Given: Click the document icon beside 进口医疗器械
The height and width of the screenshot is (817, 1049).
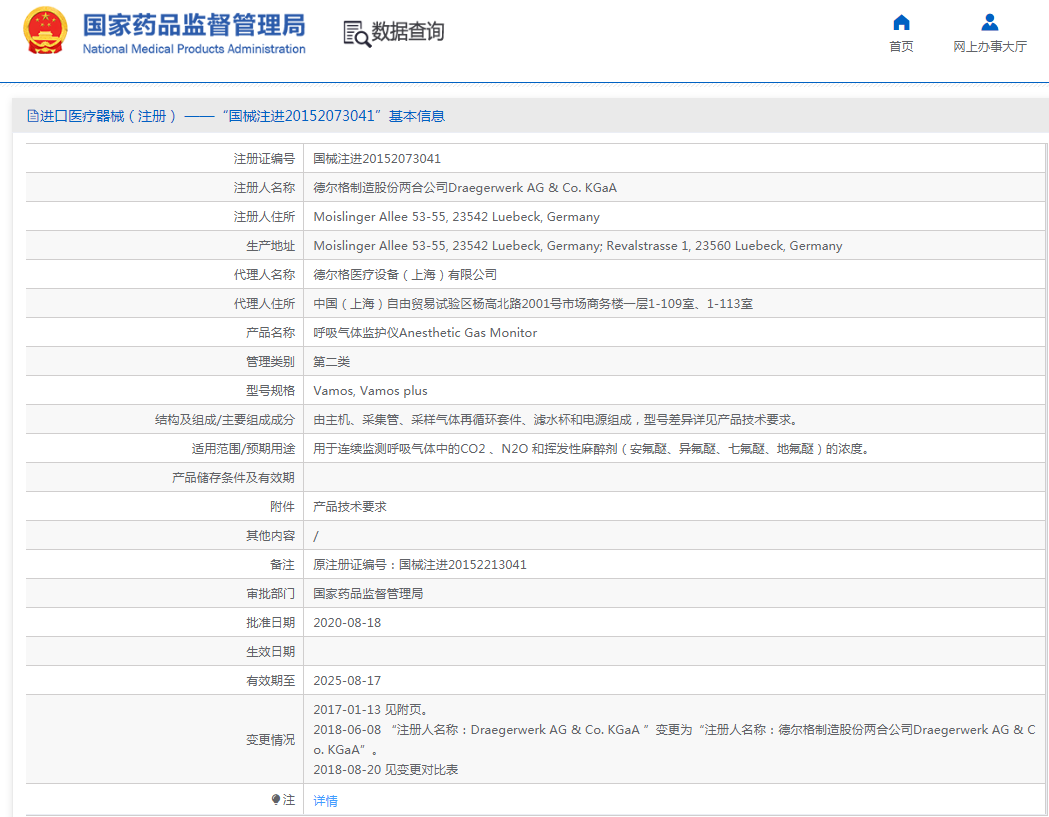Looking at the screenshot, I should click(x=33, y=116).
